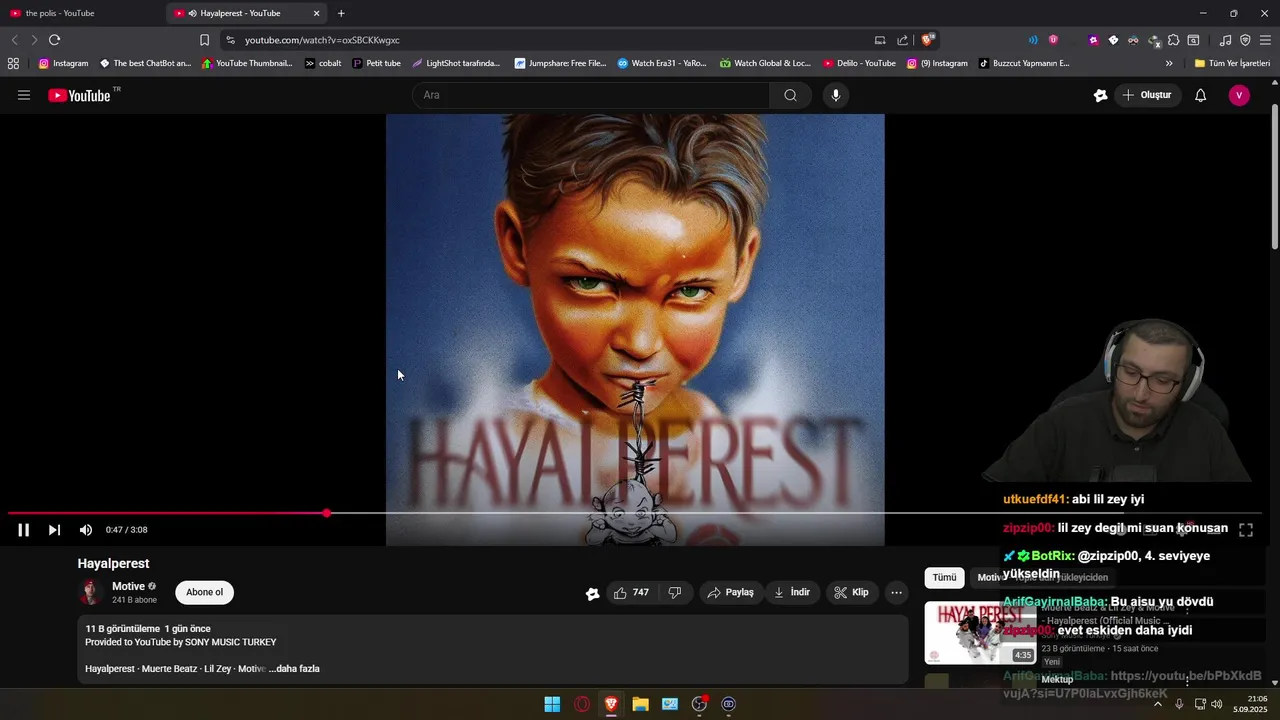Image resolution: width=1280 pixels, height=720 pixels.
Task: Expand the description with ...daha fazla
Action: (x=294, y=669)
